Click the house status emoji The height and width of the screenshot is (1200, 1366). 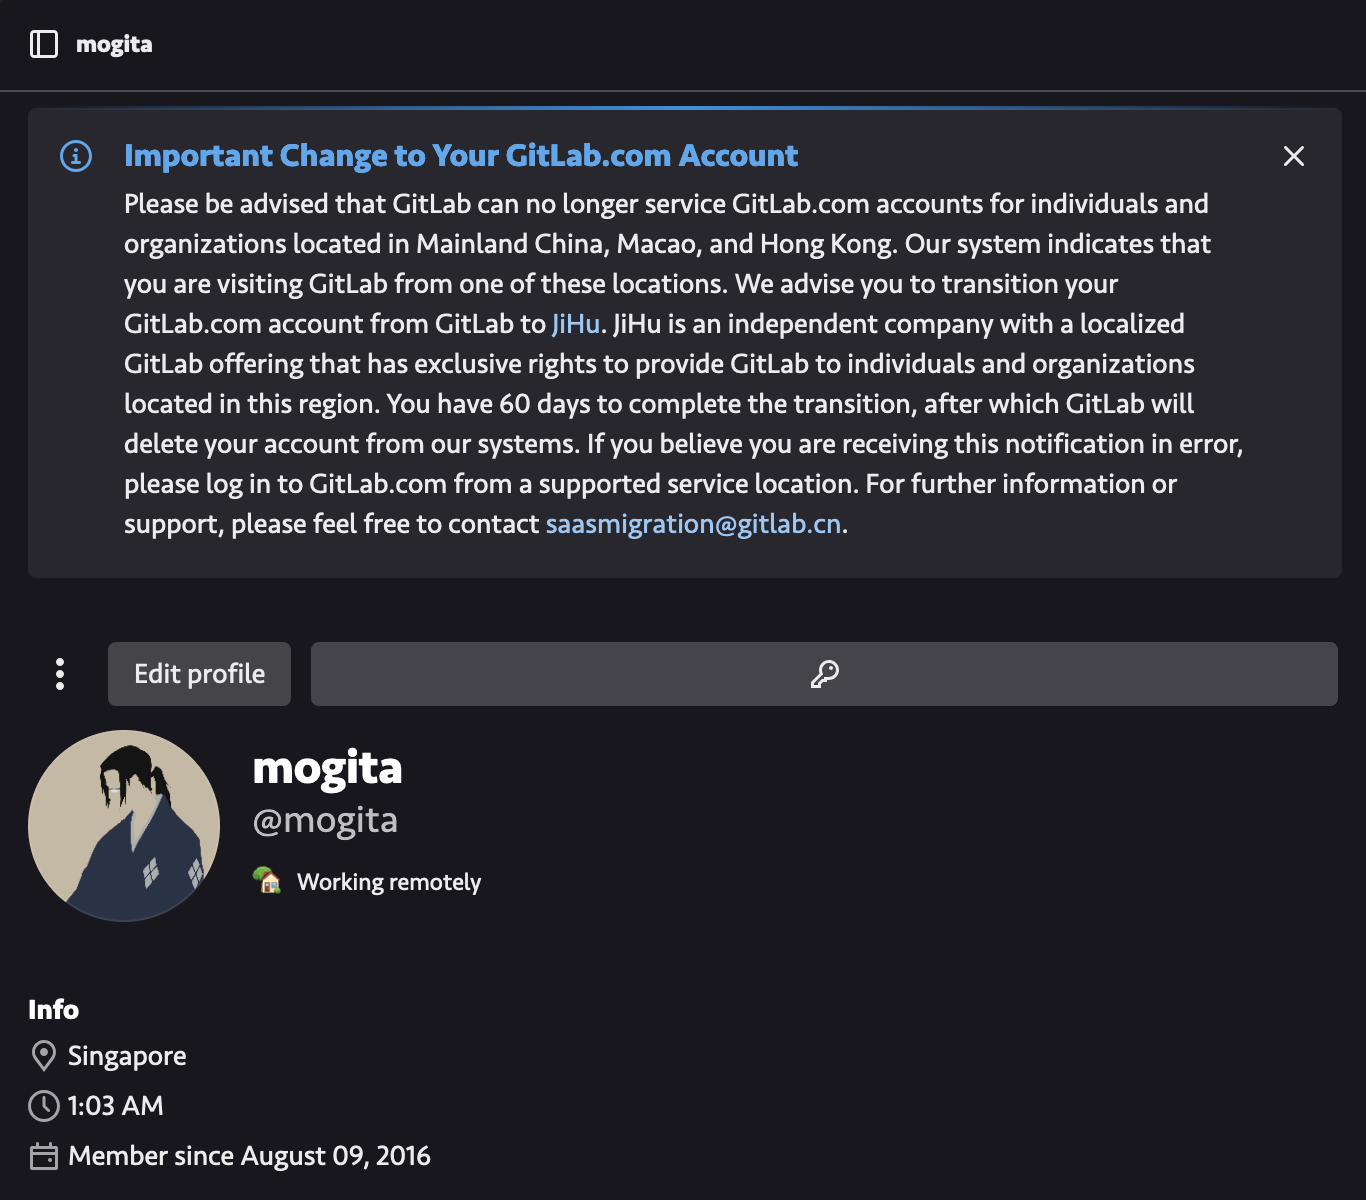click(267, 881)
